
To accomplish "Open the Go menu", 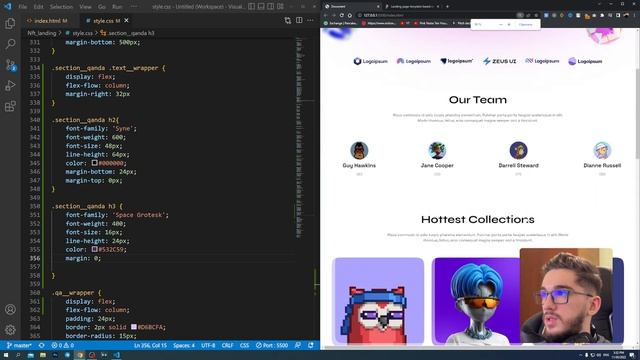I will point(102,7).
